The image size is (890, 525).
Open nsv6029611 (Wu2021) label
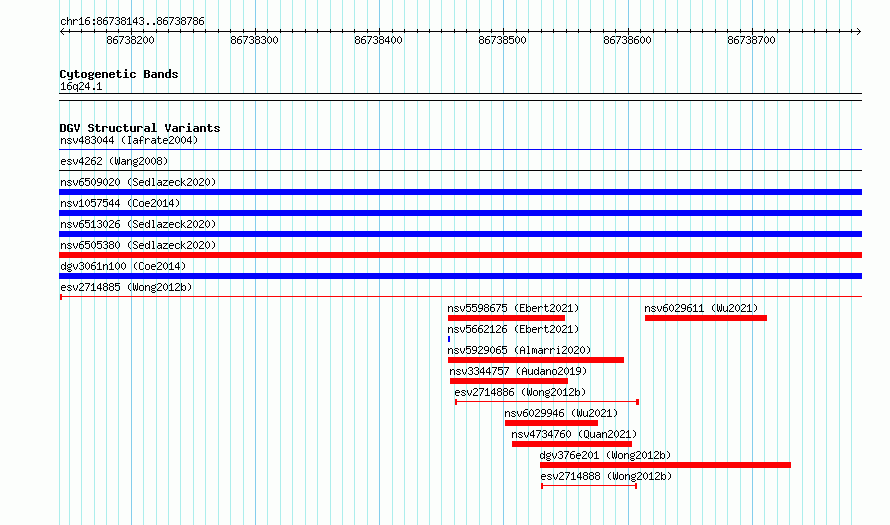coord(701,308)
